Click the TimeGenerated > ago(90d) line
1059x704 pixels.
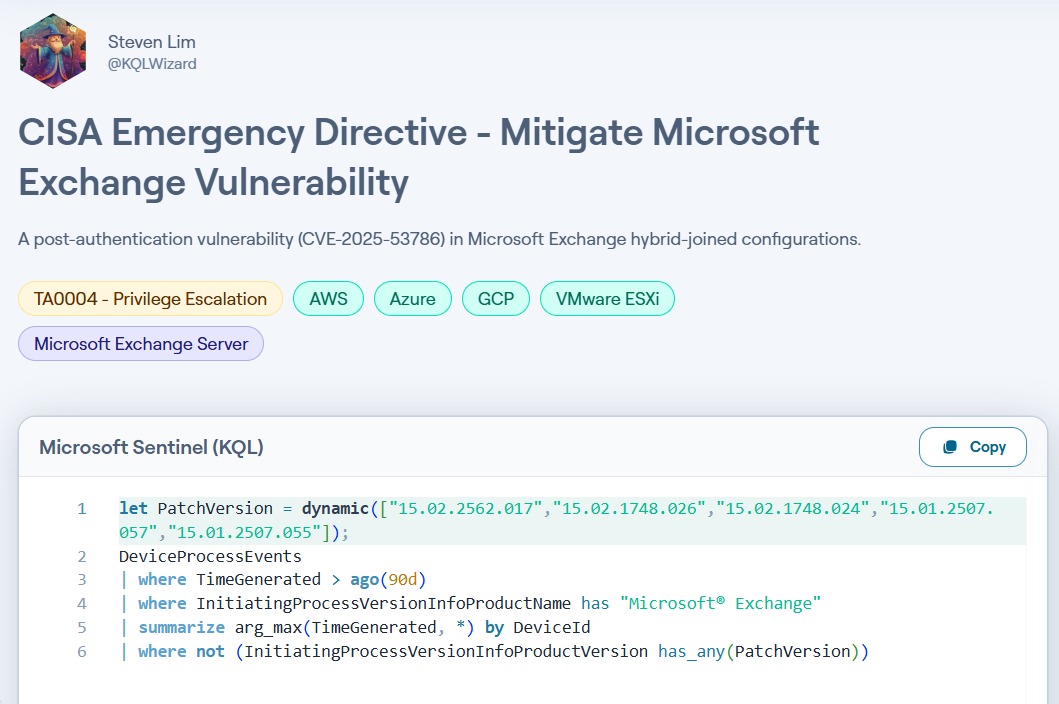point(273,580)
